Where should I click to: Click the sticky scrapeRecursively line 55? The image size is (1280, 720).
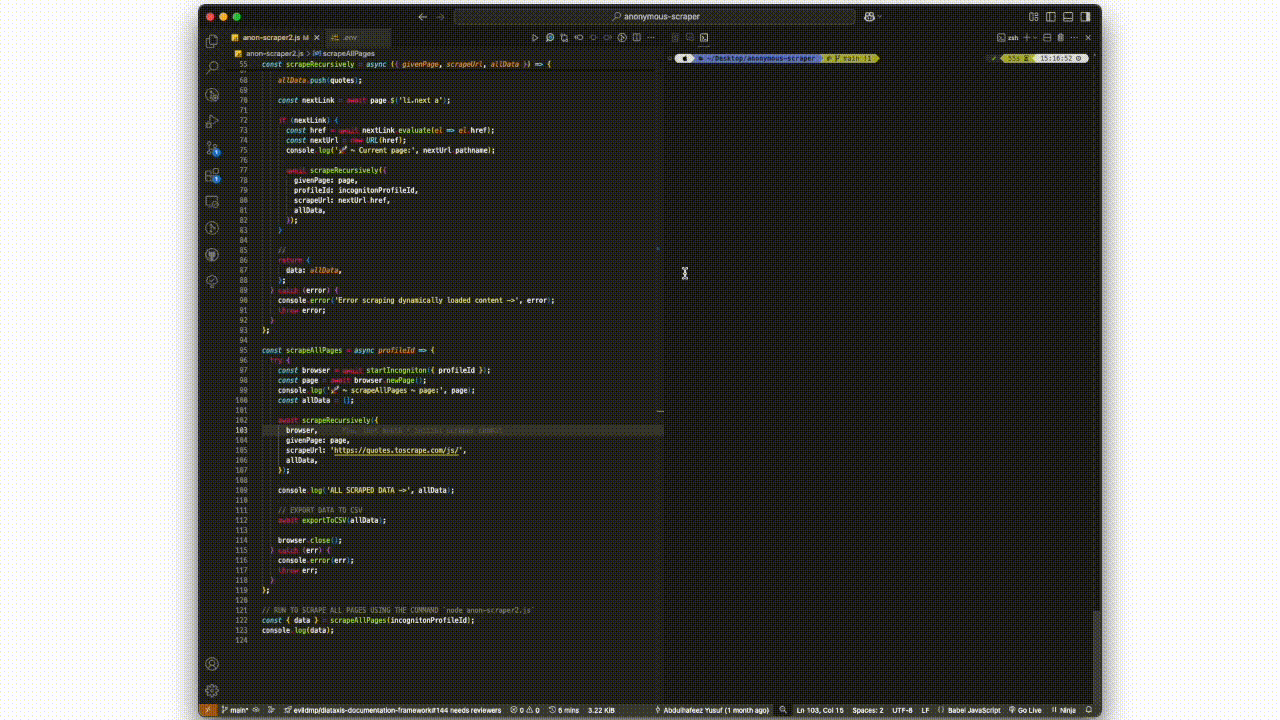coord(406,64)
